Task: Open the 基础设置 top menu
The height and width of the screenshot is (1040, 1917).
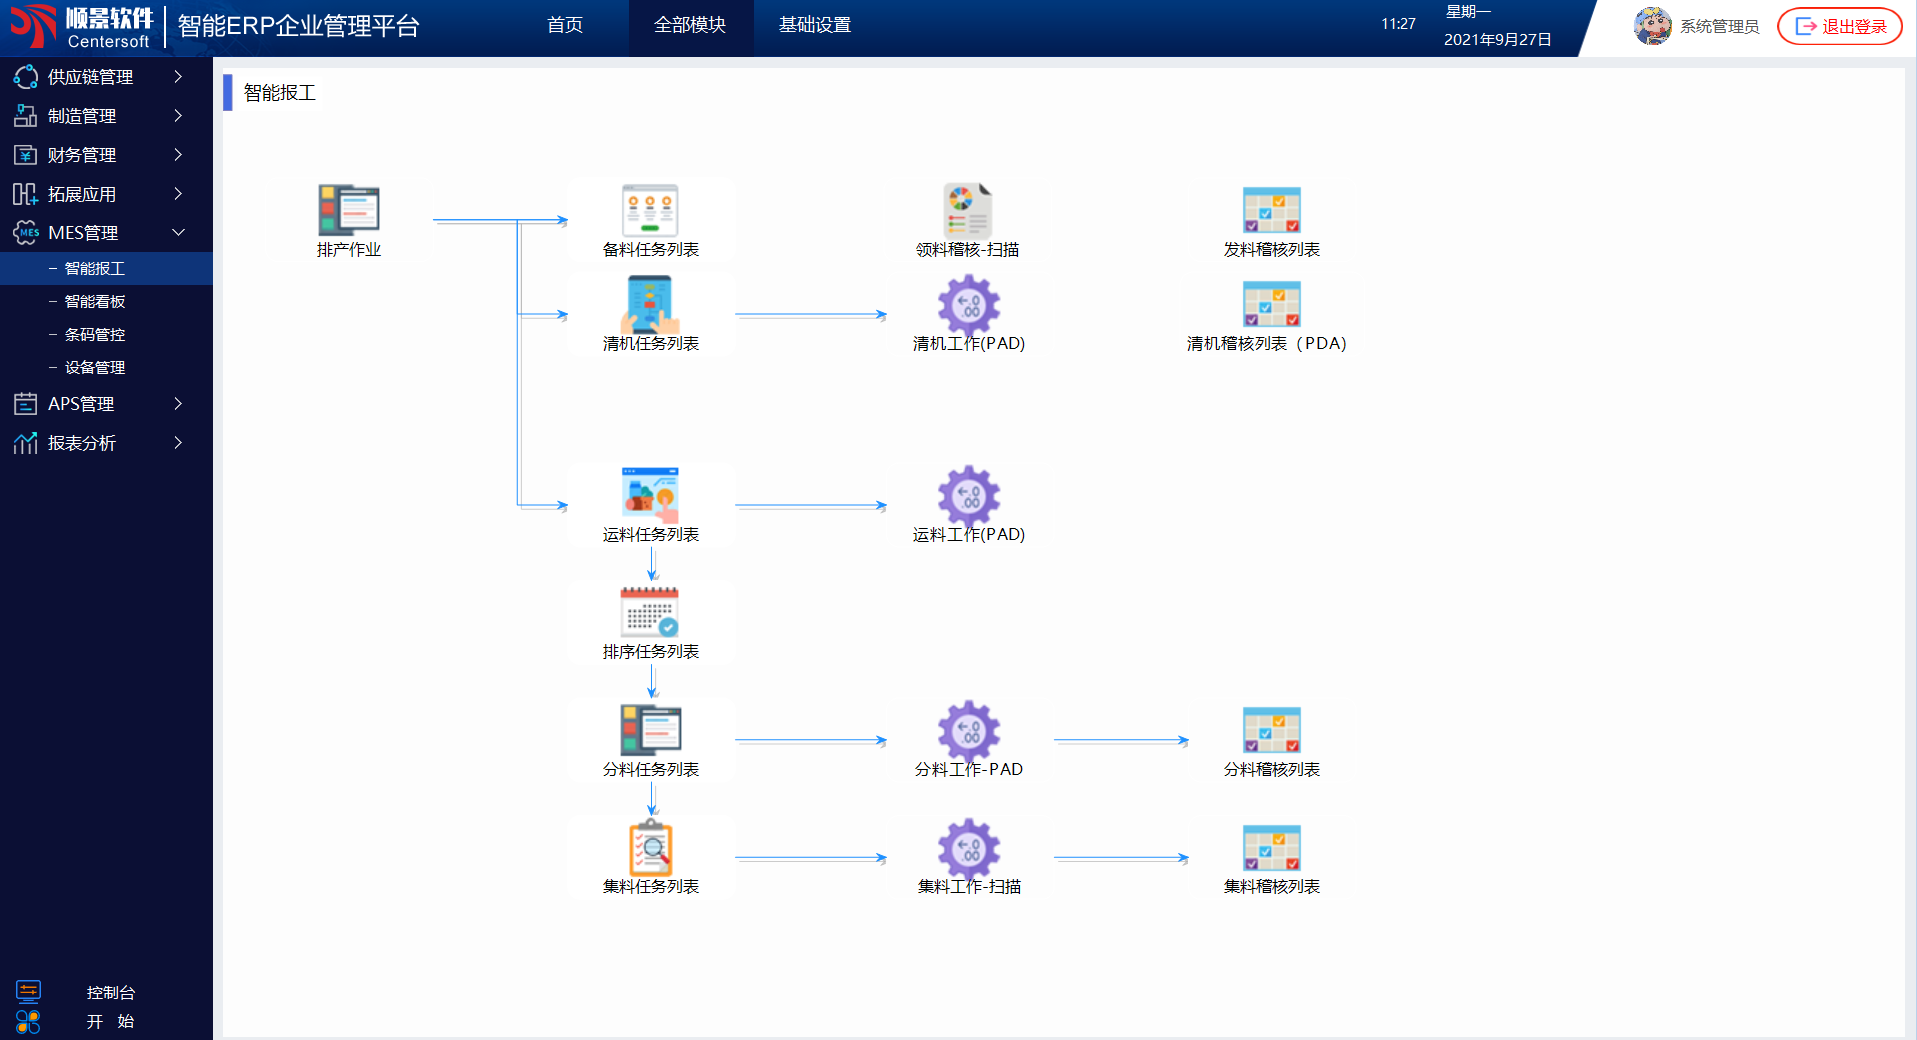Action: [814, 25]
